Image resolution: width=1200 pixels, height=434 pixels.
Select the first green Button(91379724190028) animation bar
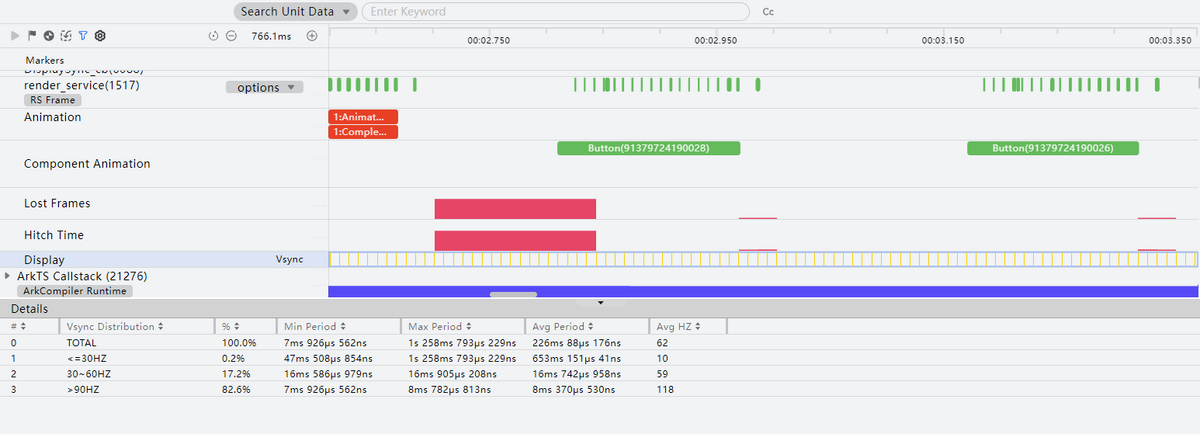[648, 148]
